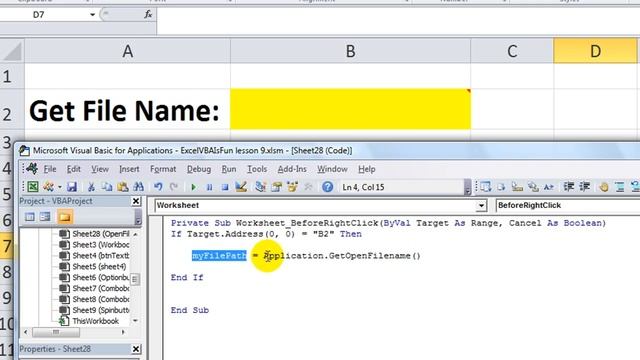The image size is (640, 360).
Task: Click the Insert UserForm toolbar icon
Action: click(x=49, y=187)
